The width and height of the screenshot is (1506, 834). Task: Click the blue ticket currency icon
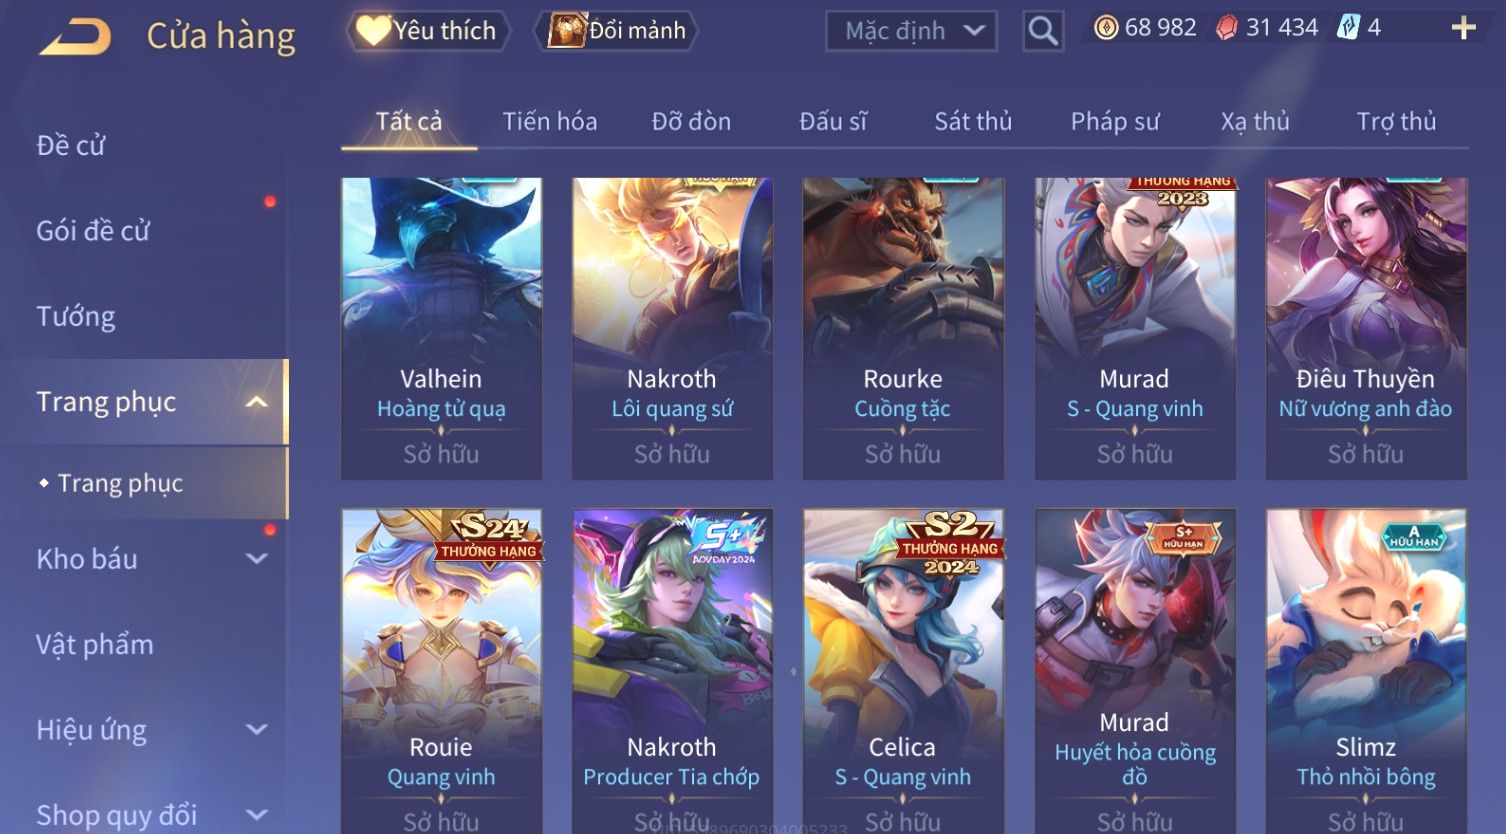1348,28
